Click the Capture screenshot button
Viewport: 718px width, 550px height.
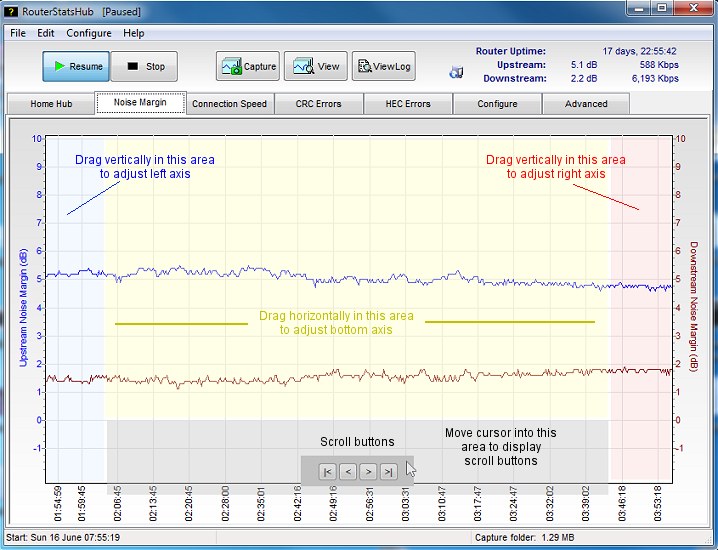[x=248, y=67]
